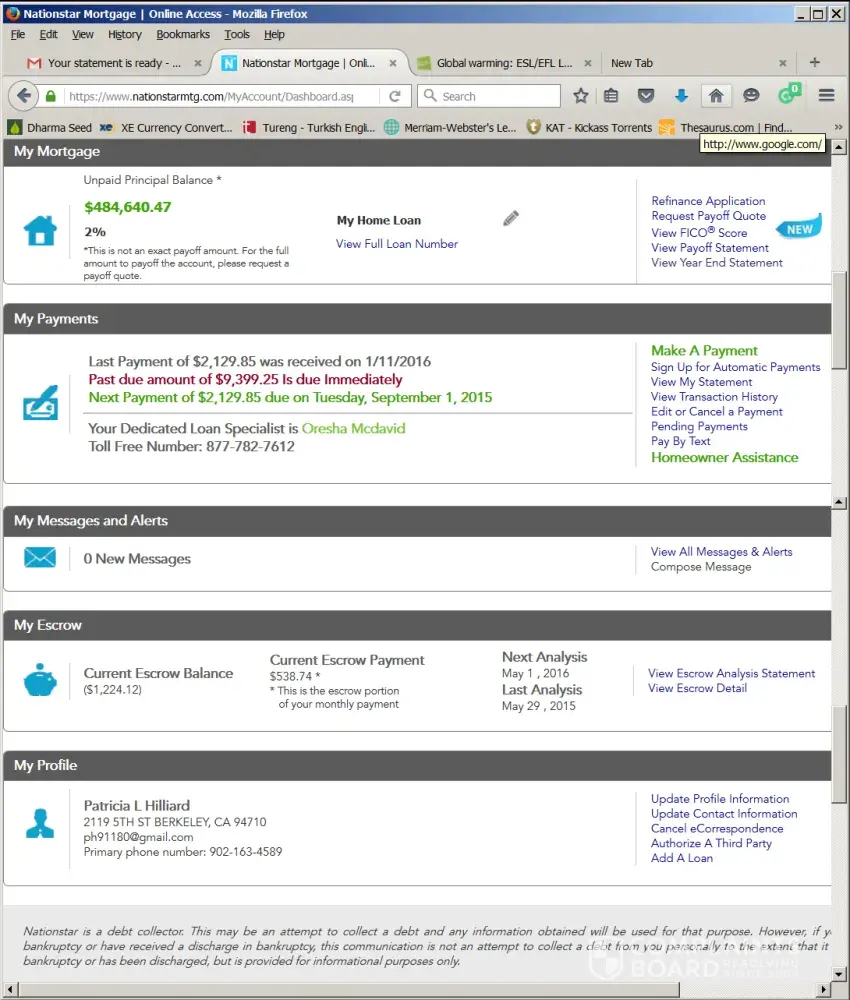Open the Firefox hamburger menu
Viewport: 850px width, 1000px height.
tap(826, 96)
